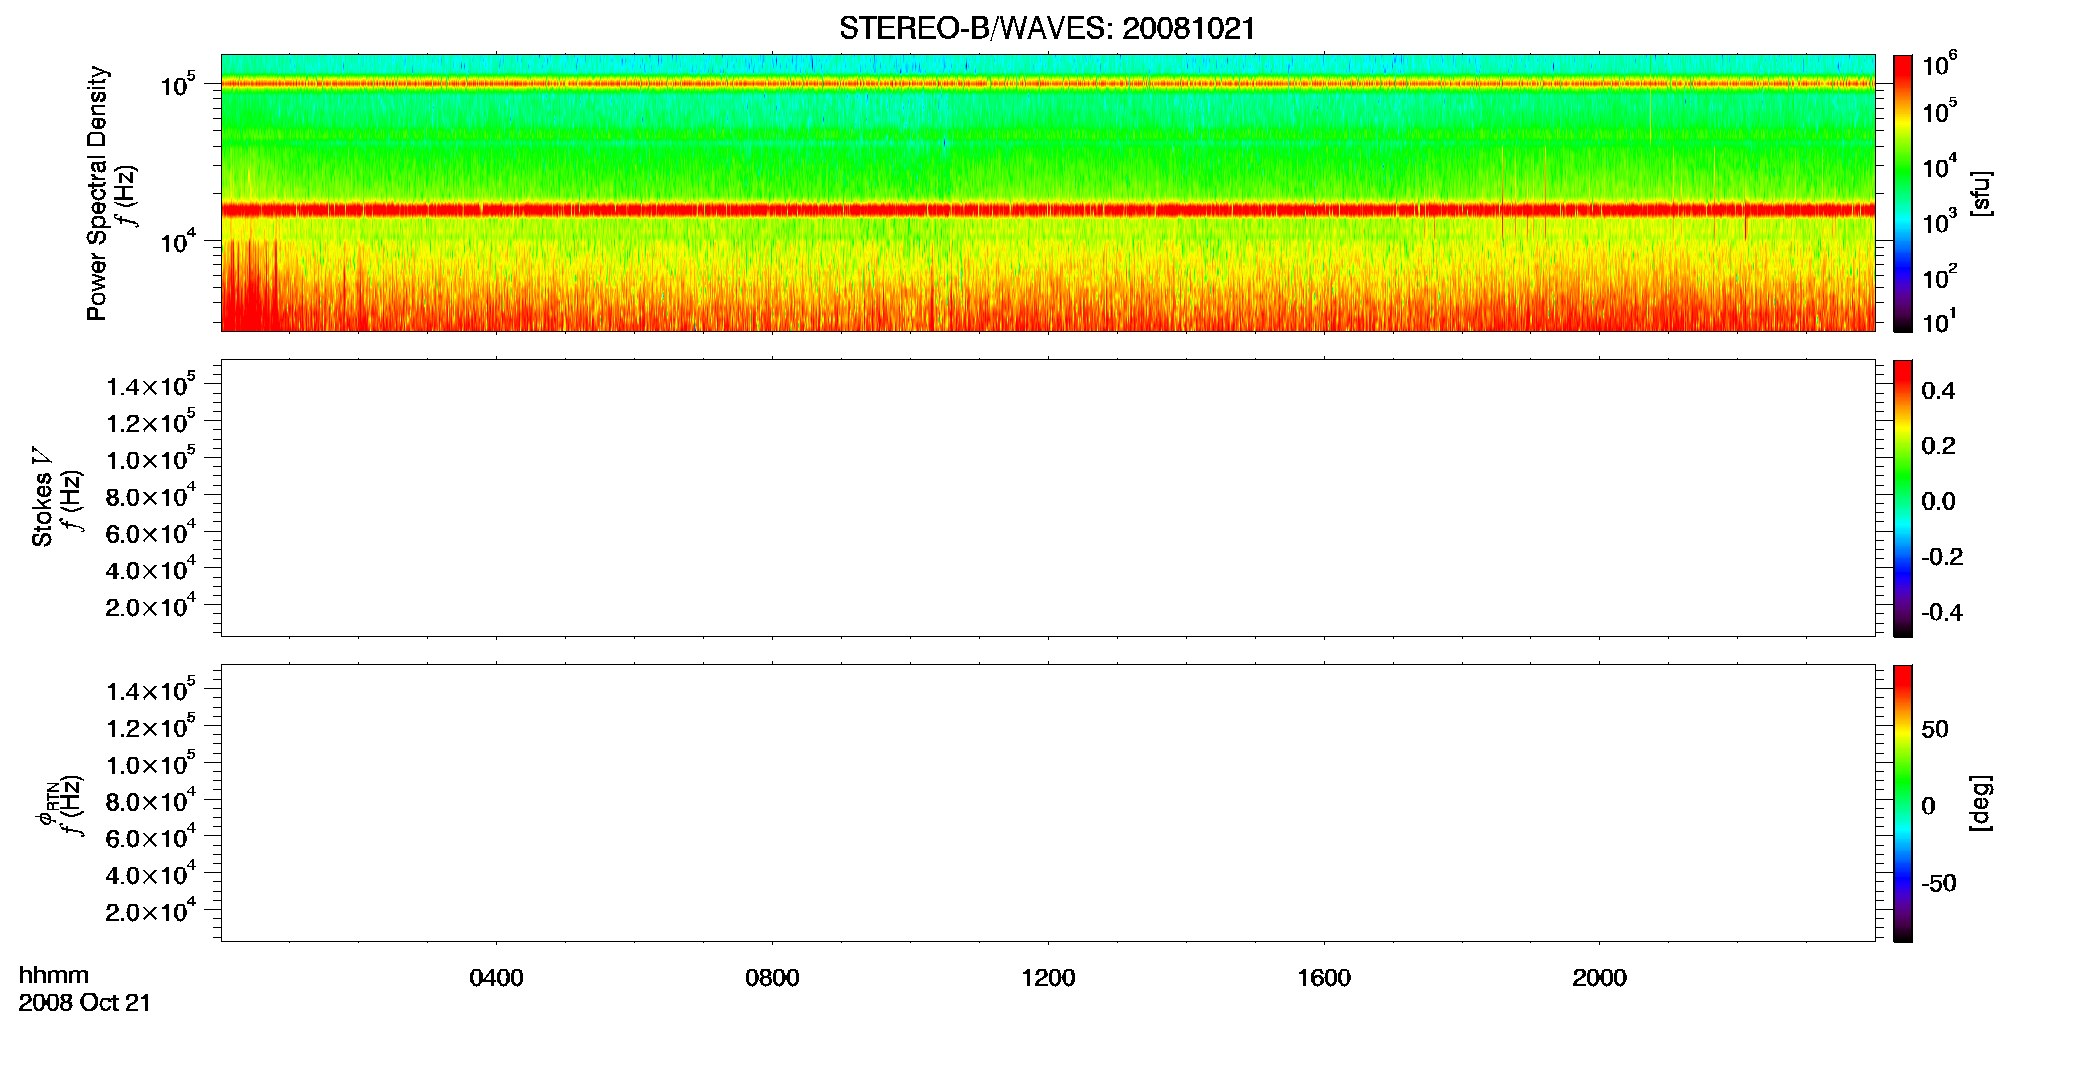Image resolution: width=2096 pixels, height=1080 pixels.
Task: Click the empty phi RTN panel
Action: click(x=1048, y=803)
